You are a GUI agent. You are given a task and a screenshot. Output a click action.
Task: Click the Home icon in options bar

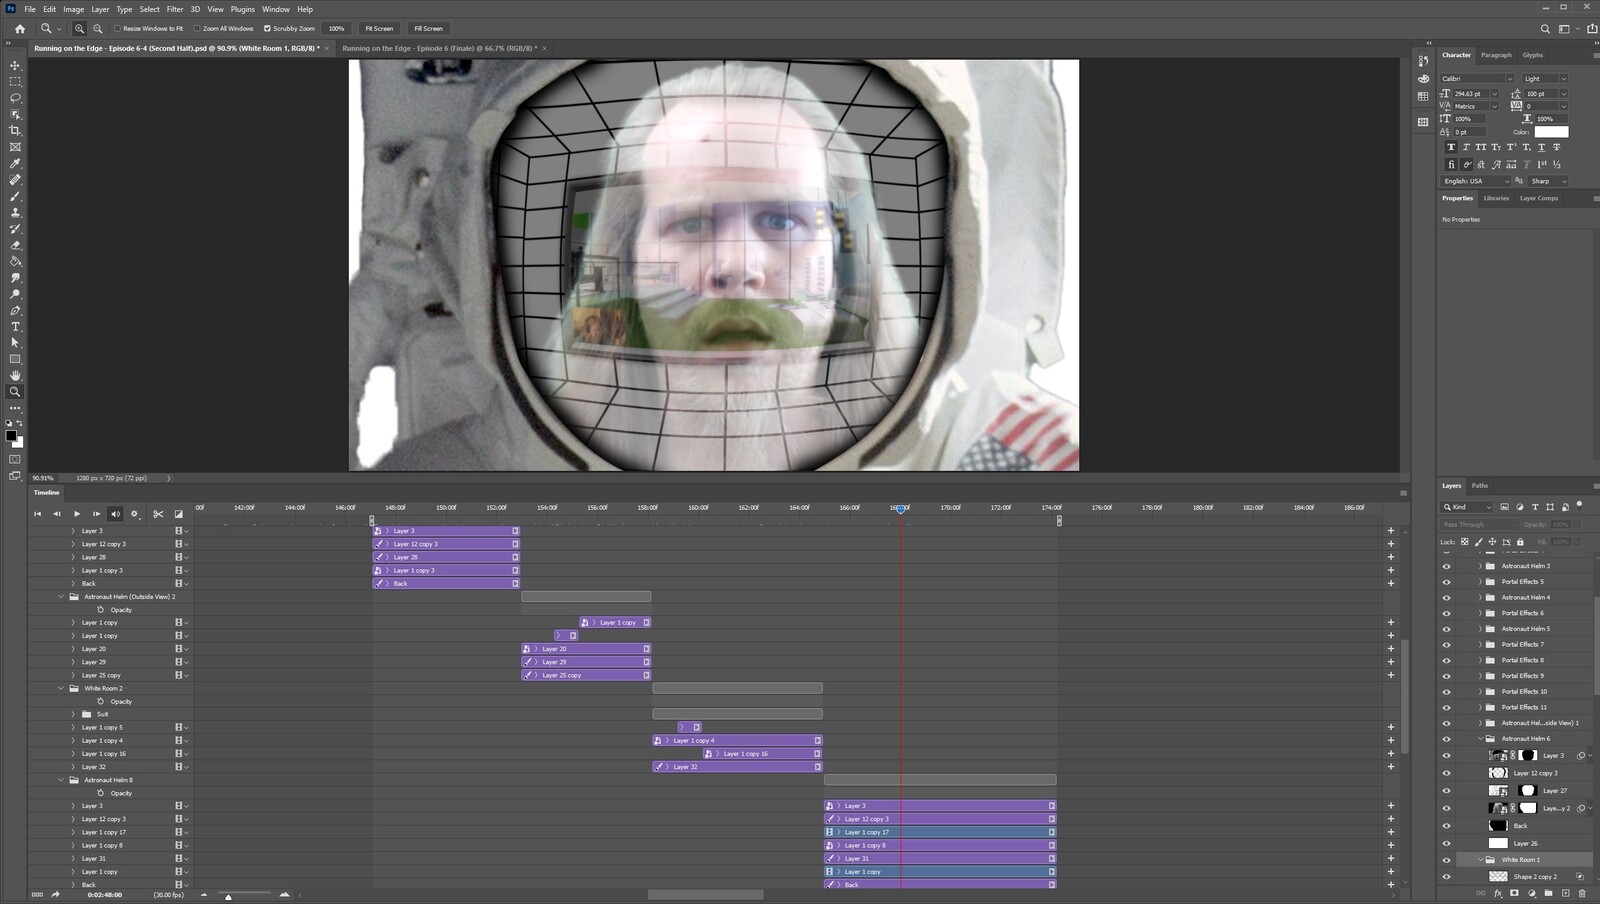pyautogui.click(x=20, y=29)
